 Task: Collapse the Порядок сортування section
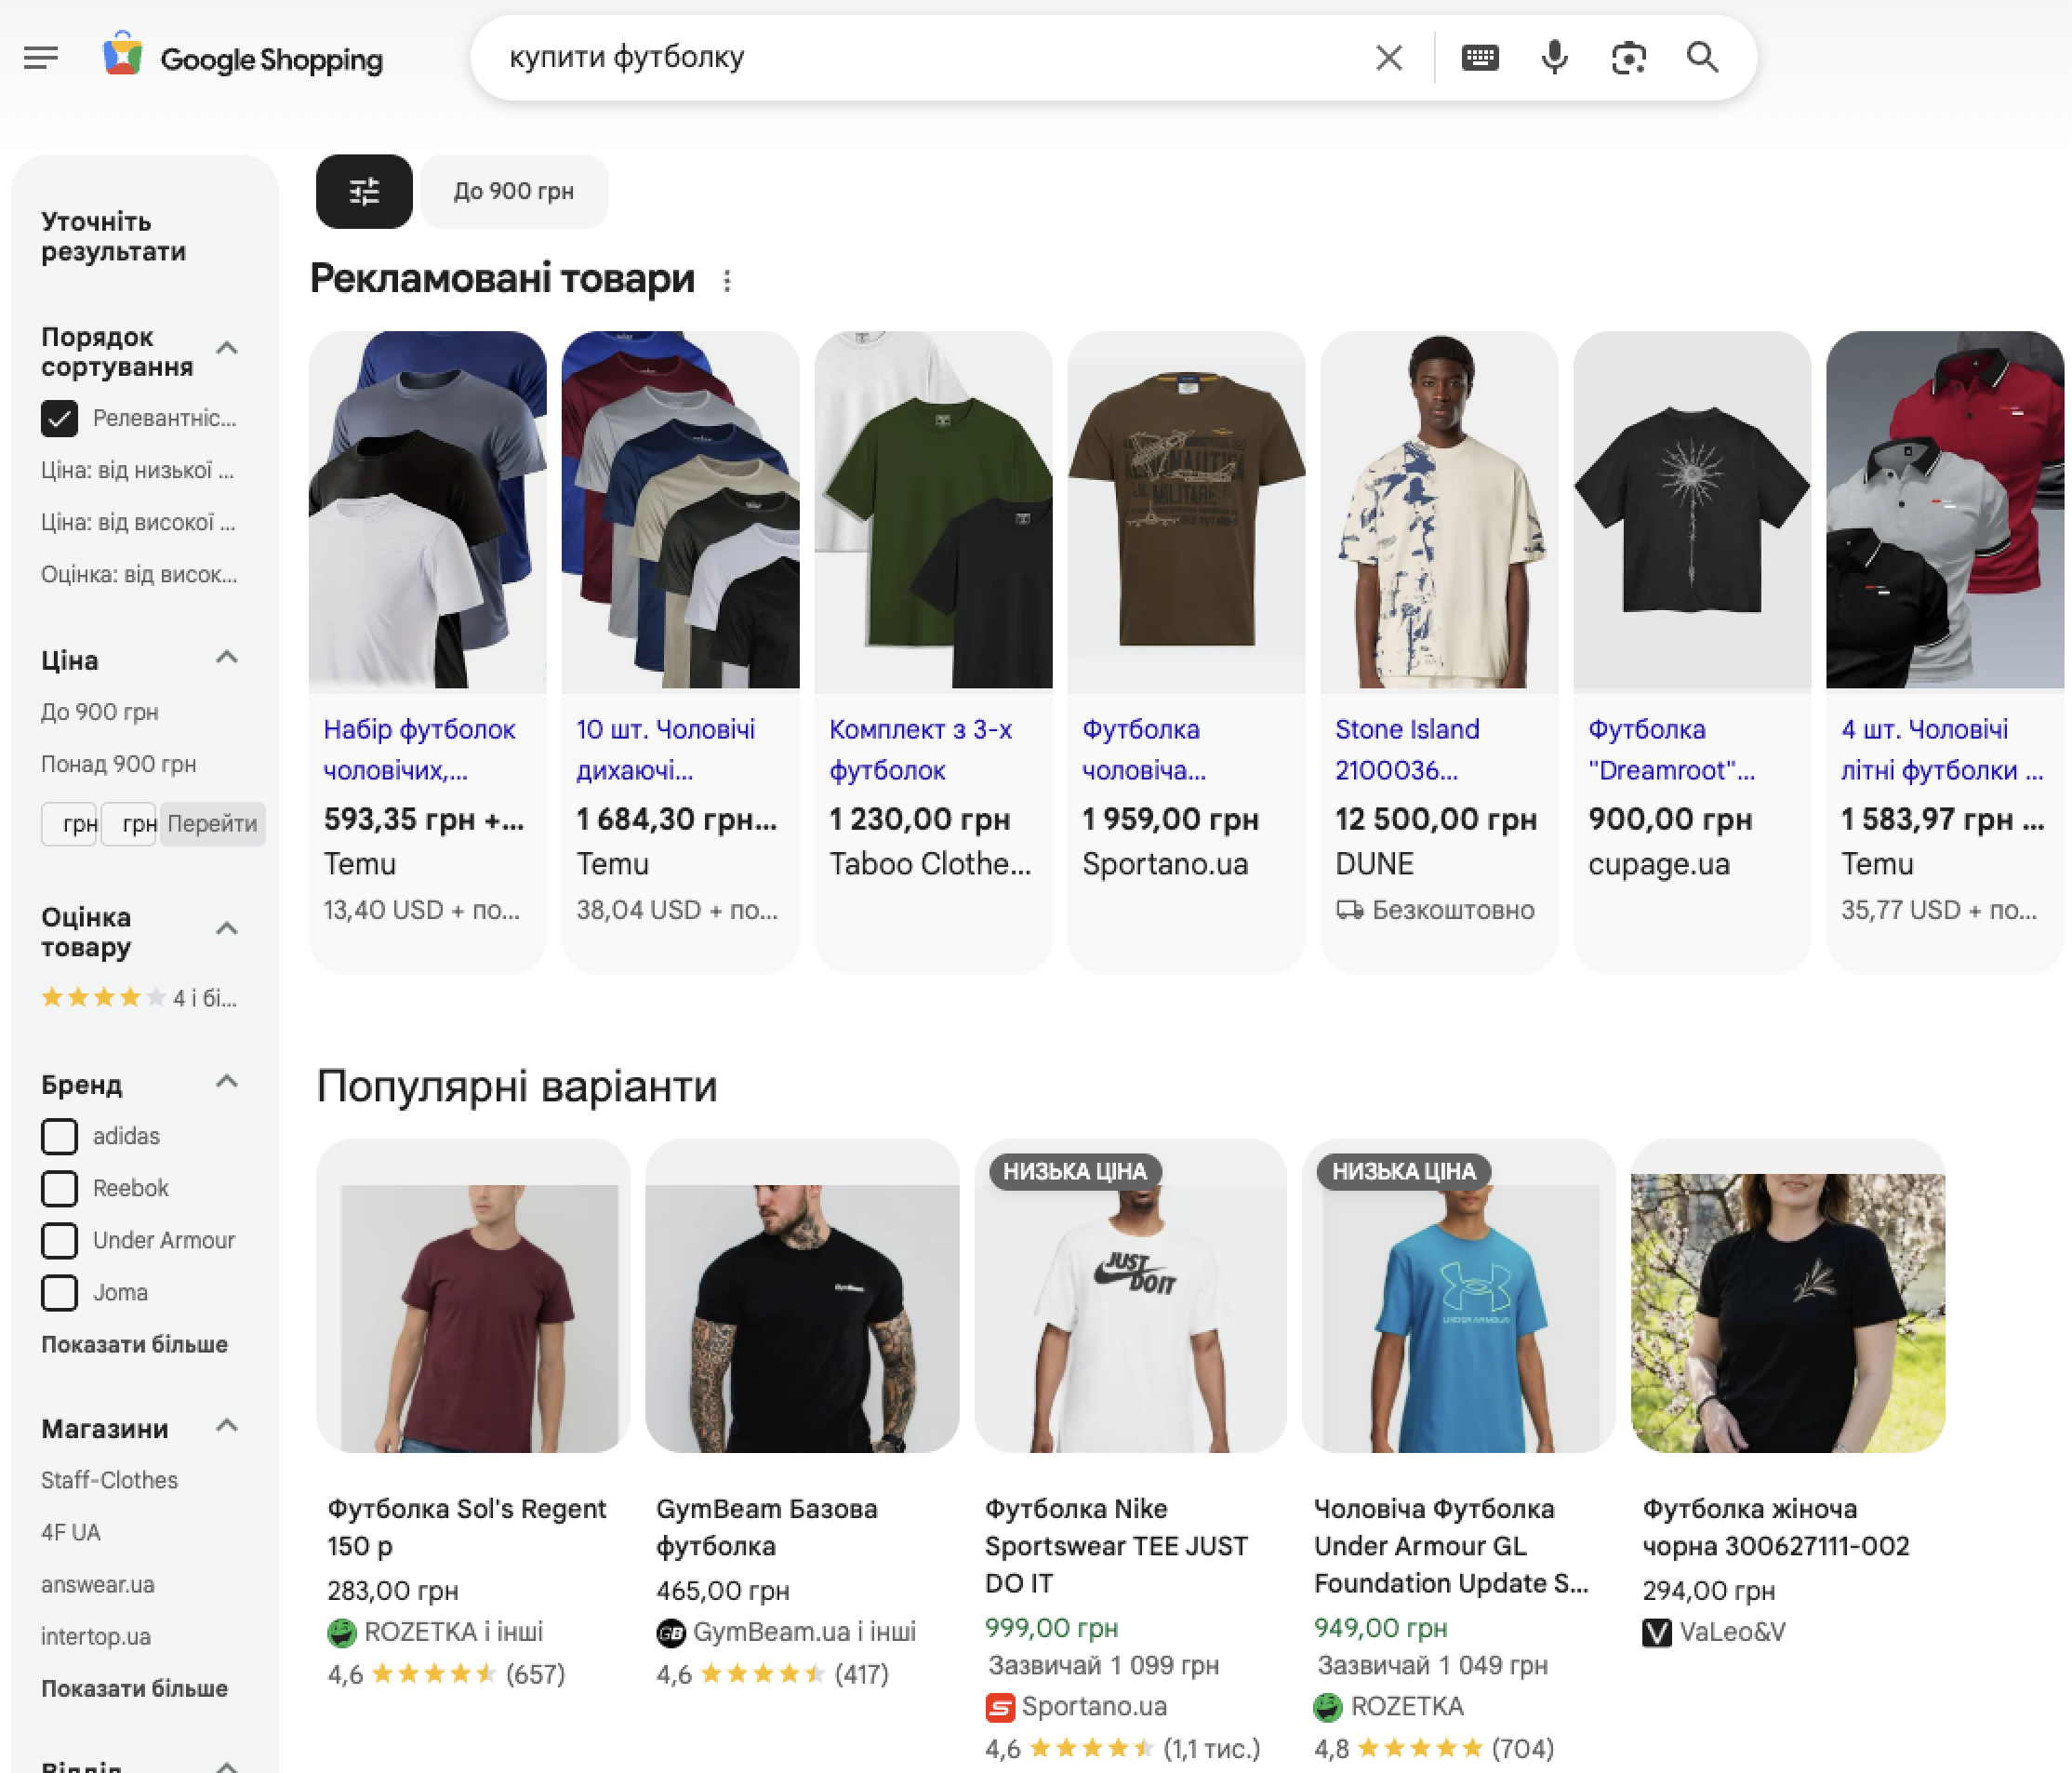[227, 348]
